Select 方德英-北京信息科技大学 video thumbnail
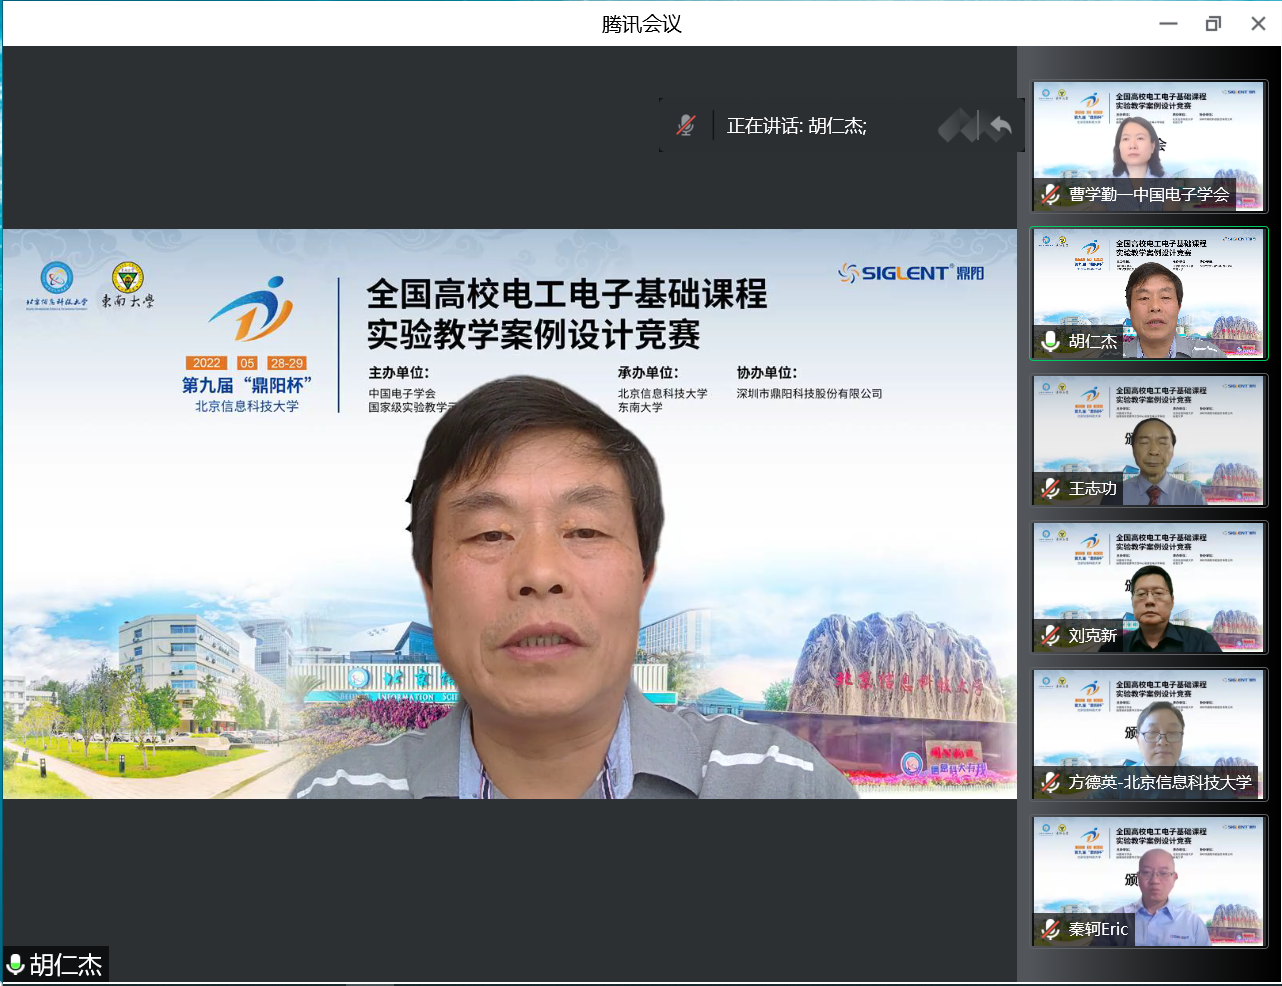Viewport: 1282px width, 986px height. pos(1149,735)
